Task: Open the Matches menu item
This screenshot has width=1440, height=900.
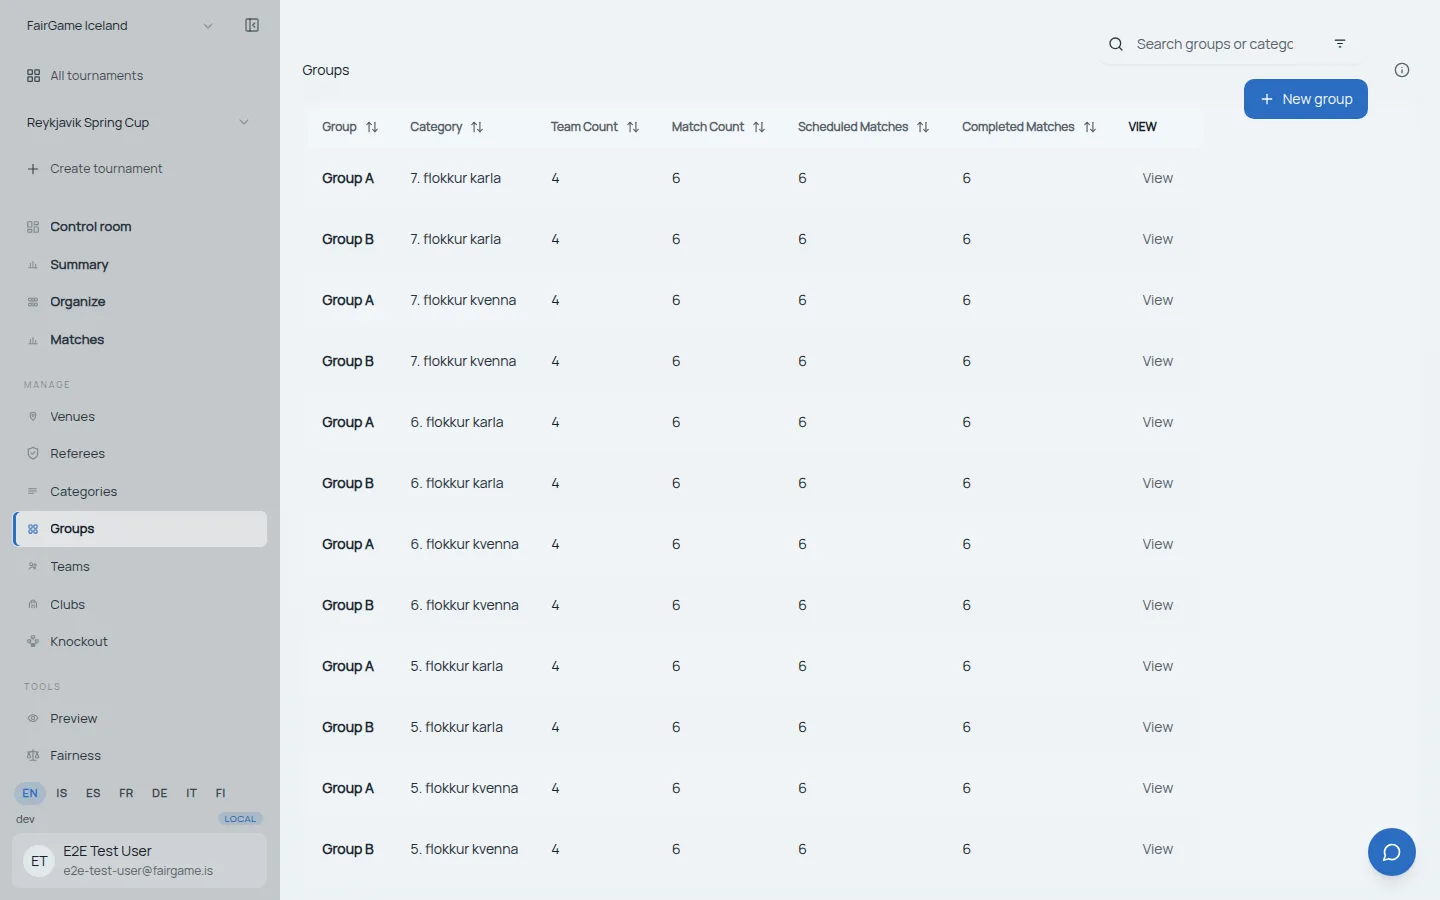Action: pyautogui.click(x=140, y=340)
